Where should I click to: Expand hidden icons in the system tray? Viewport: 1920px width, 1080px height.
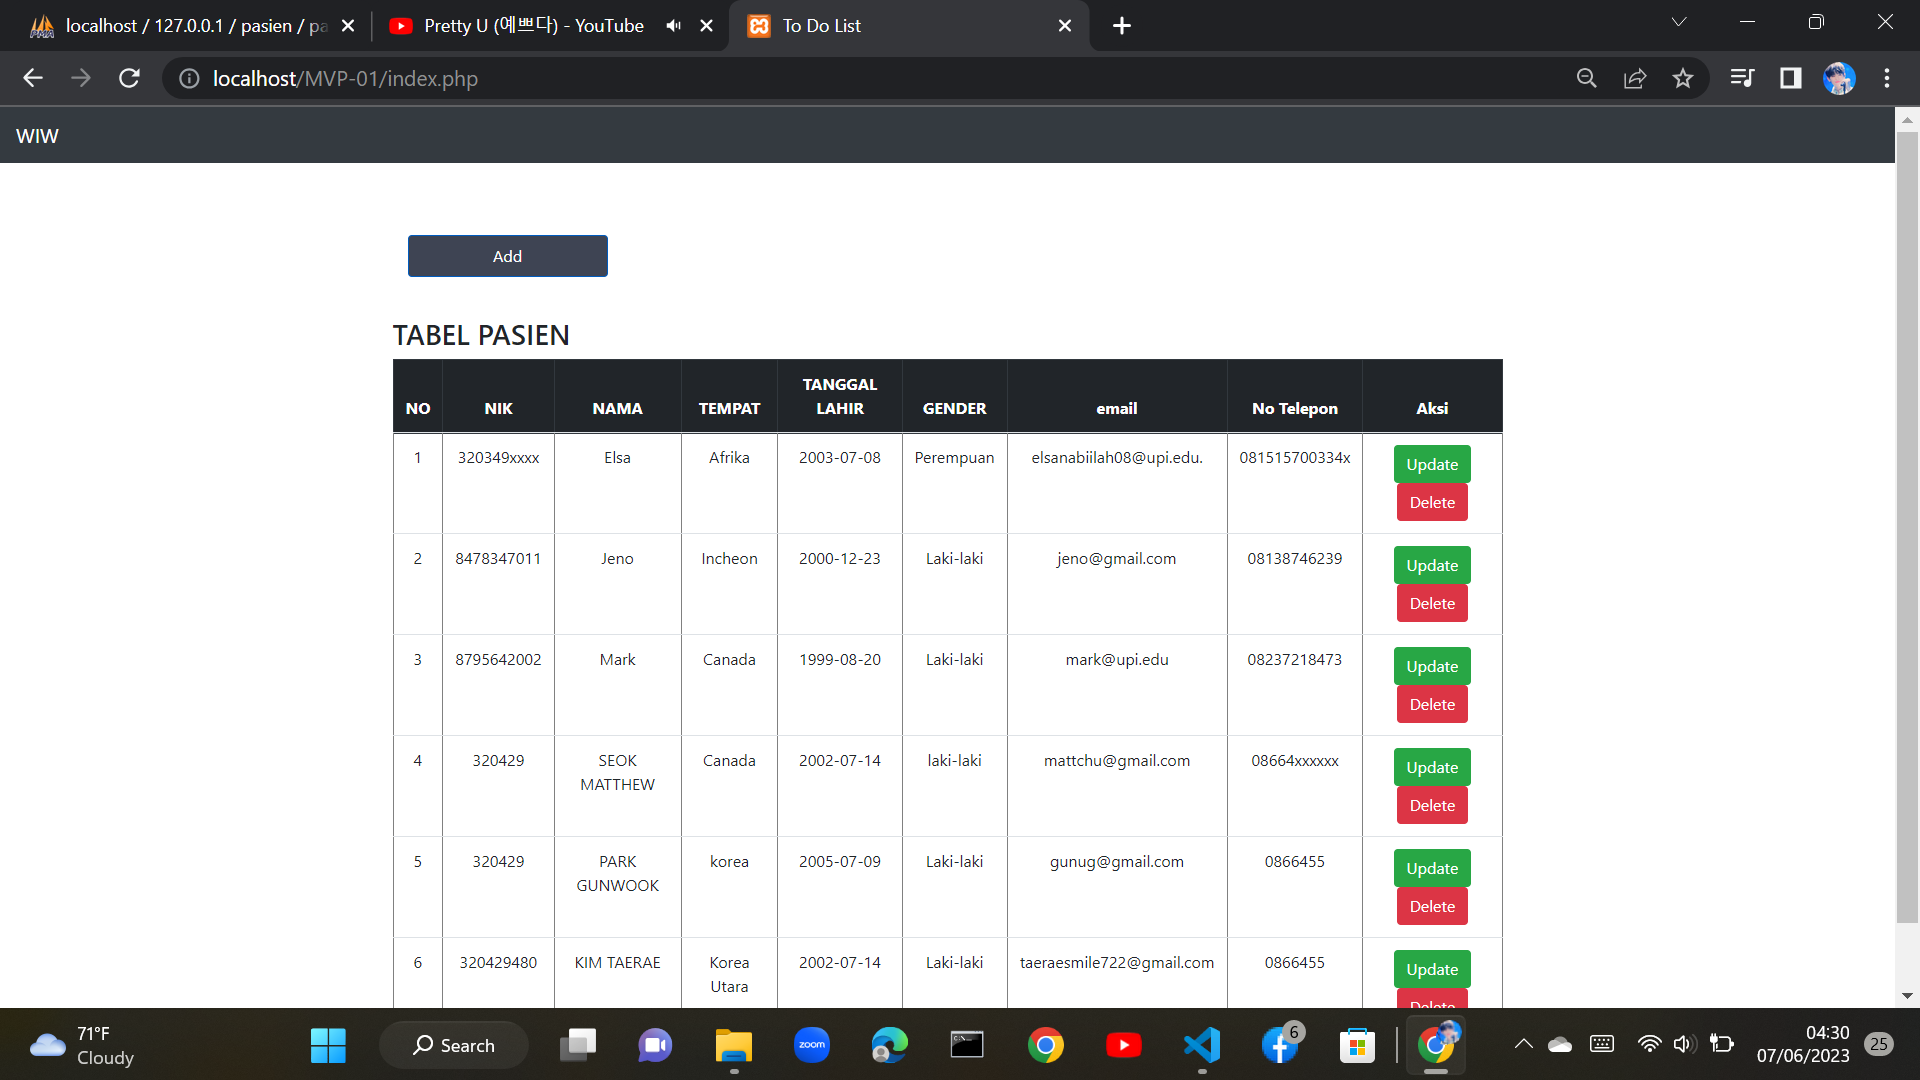(1524, 1044)
